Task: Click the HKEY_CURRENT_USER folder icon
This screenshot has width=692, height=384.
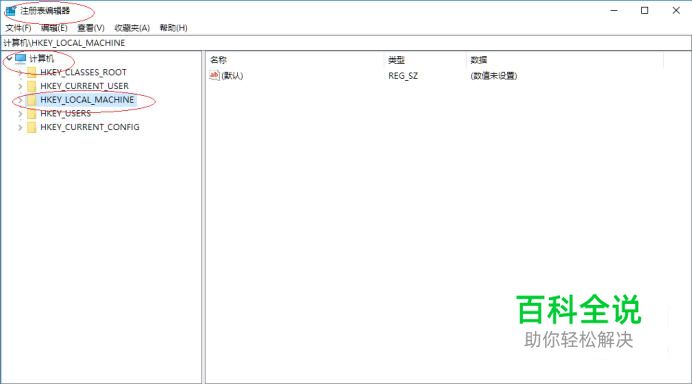Action: [32, 86]
